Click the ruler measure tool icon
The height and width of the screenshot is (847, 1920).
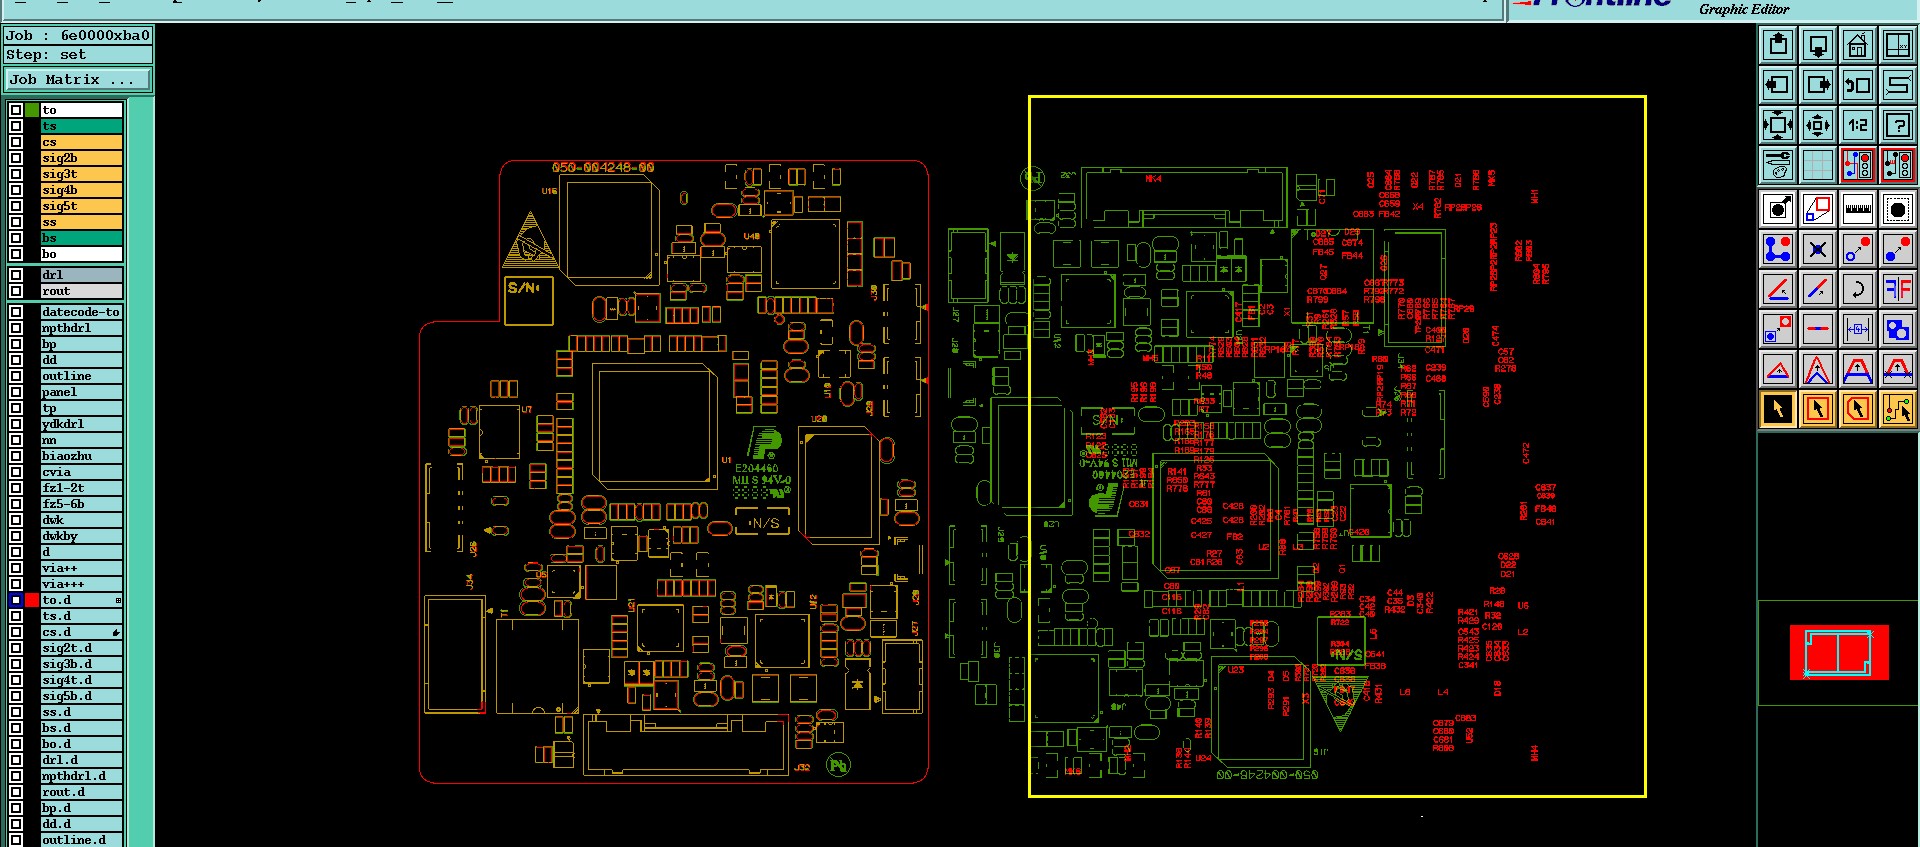1858,209
